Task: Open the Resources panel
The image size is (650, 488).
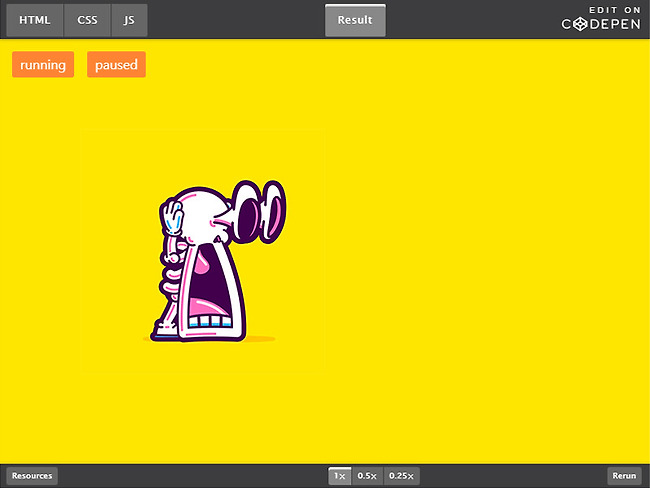Action: tap(32, 476)
